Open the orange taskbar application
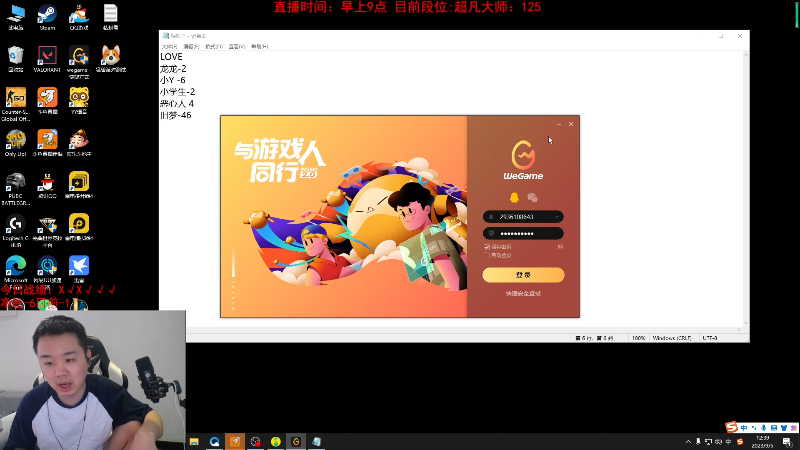 coord(235,441)
